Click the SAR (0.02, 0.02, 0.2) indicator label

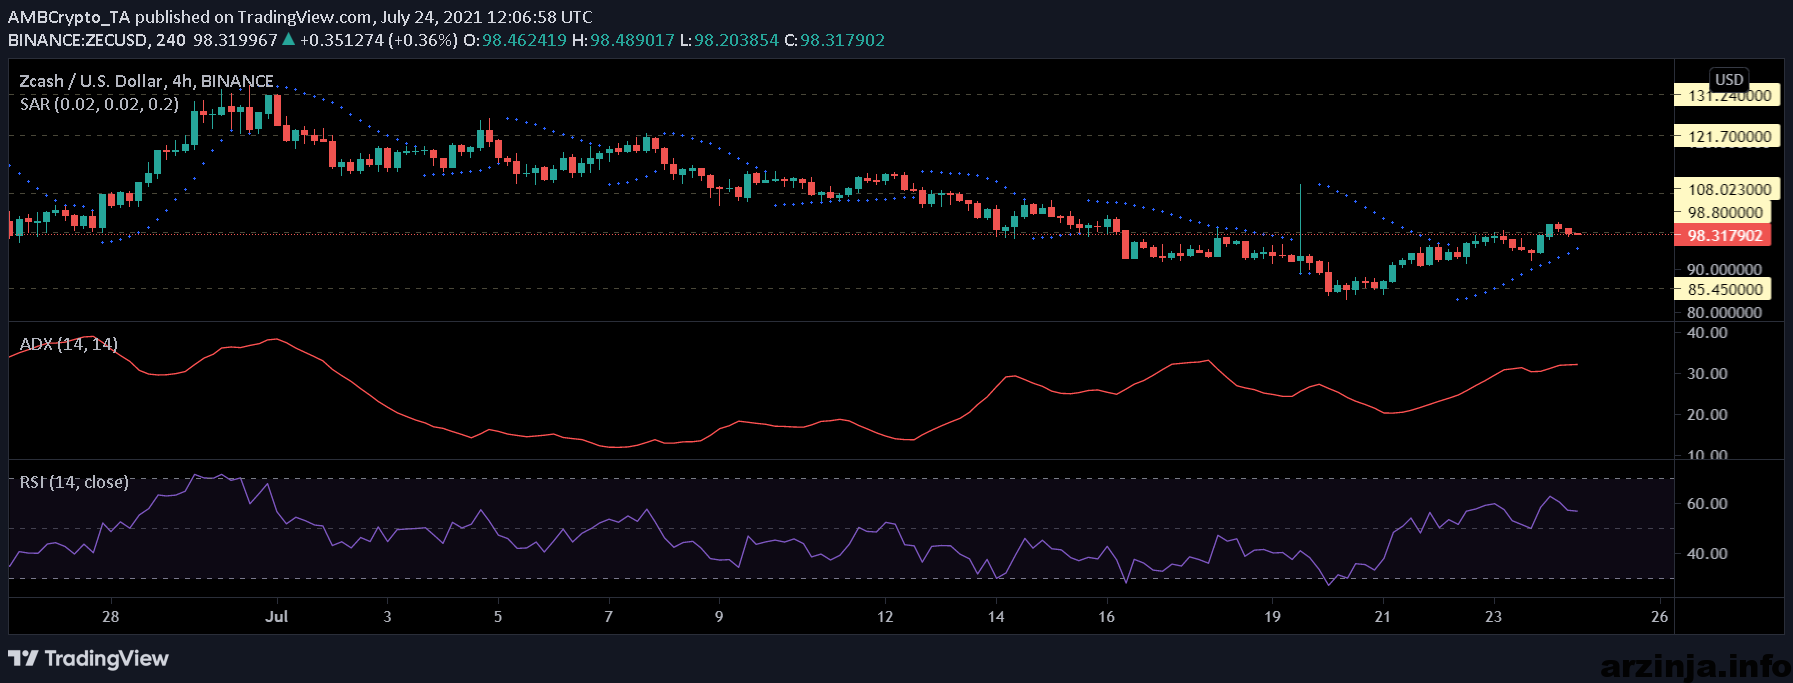click(x=99, y=104)
